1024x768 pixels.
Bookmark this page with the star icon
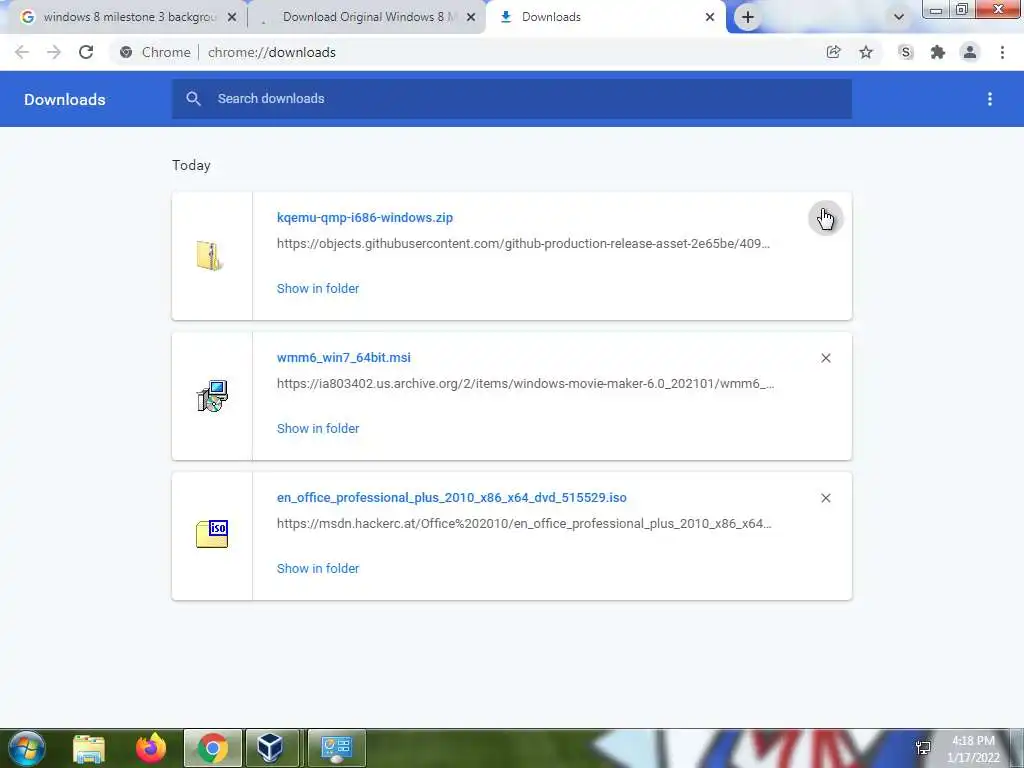tap(866, 52)
